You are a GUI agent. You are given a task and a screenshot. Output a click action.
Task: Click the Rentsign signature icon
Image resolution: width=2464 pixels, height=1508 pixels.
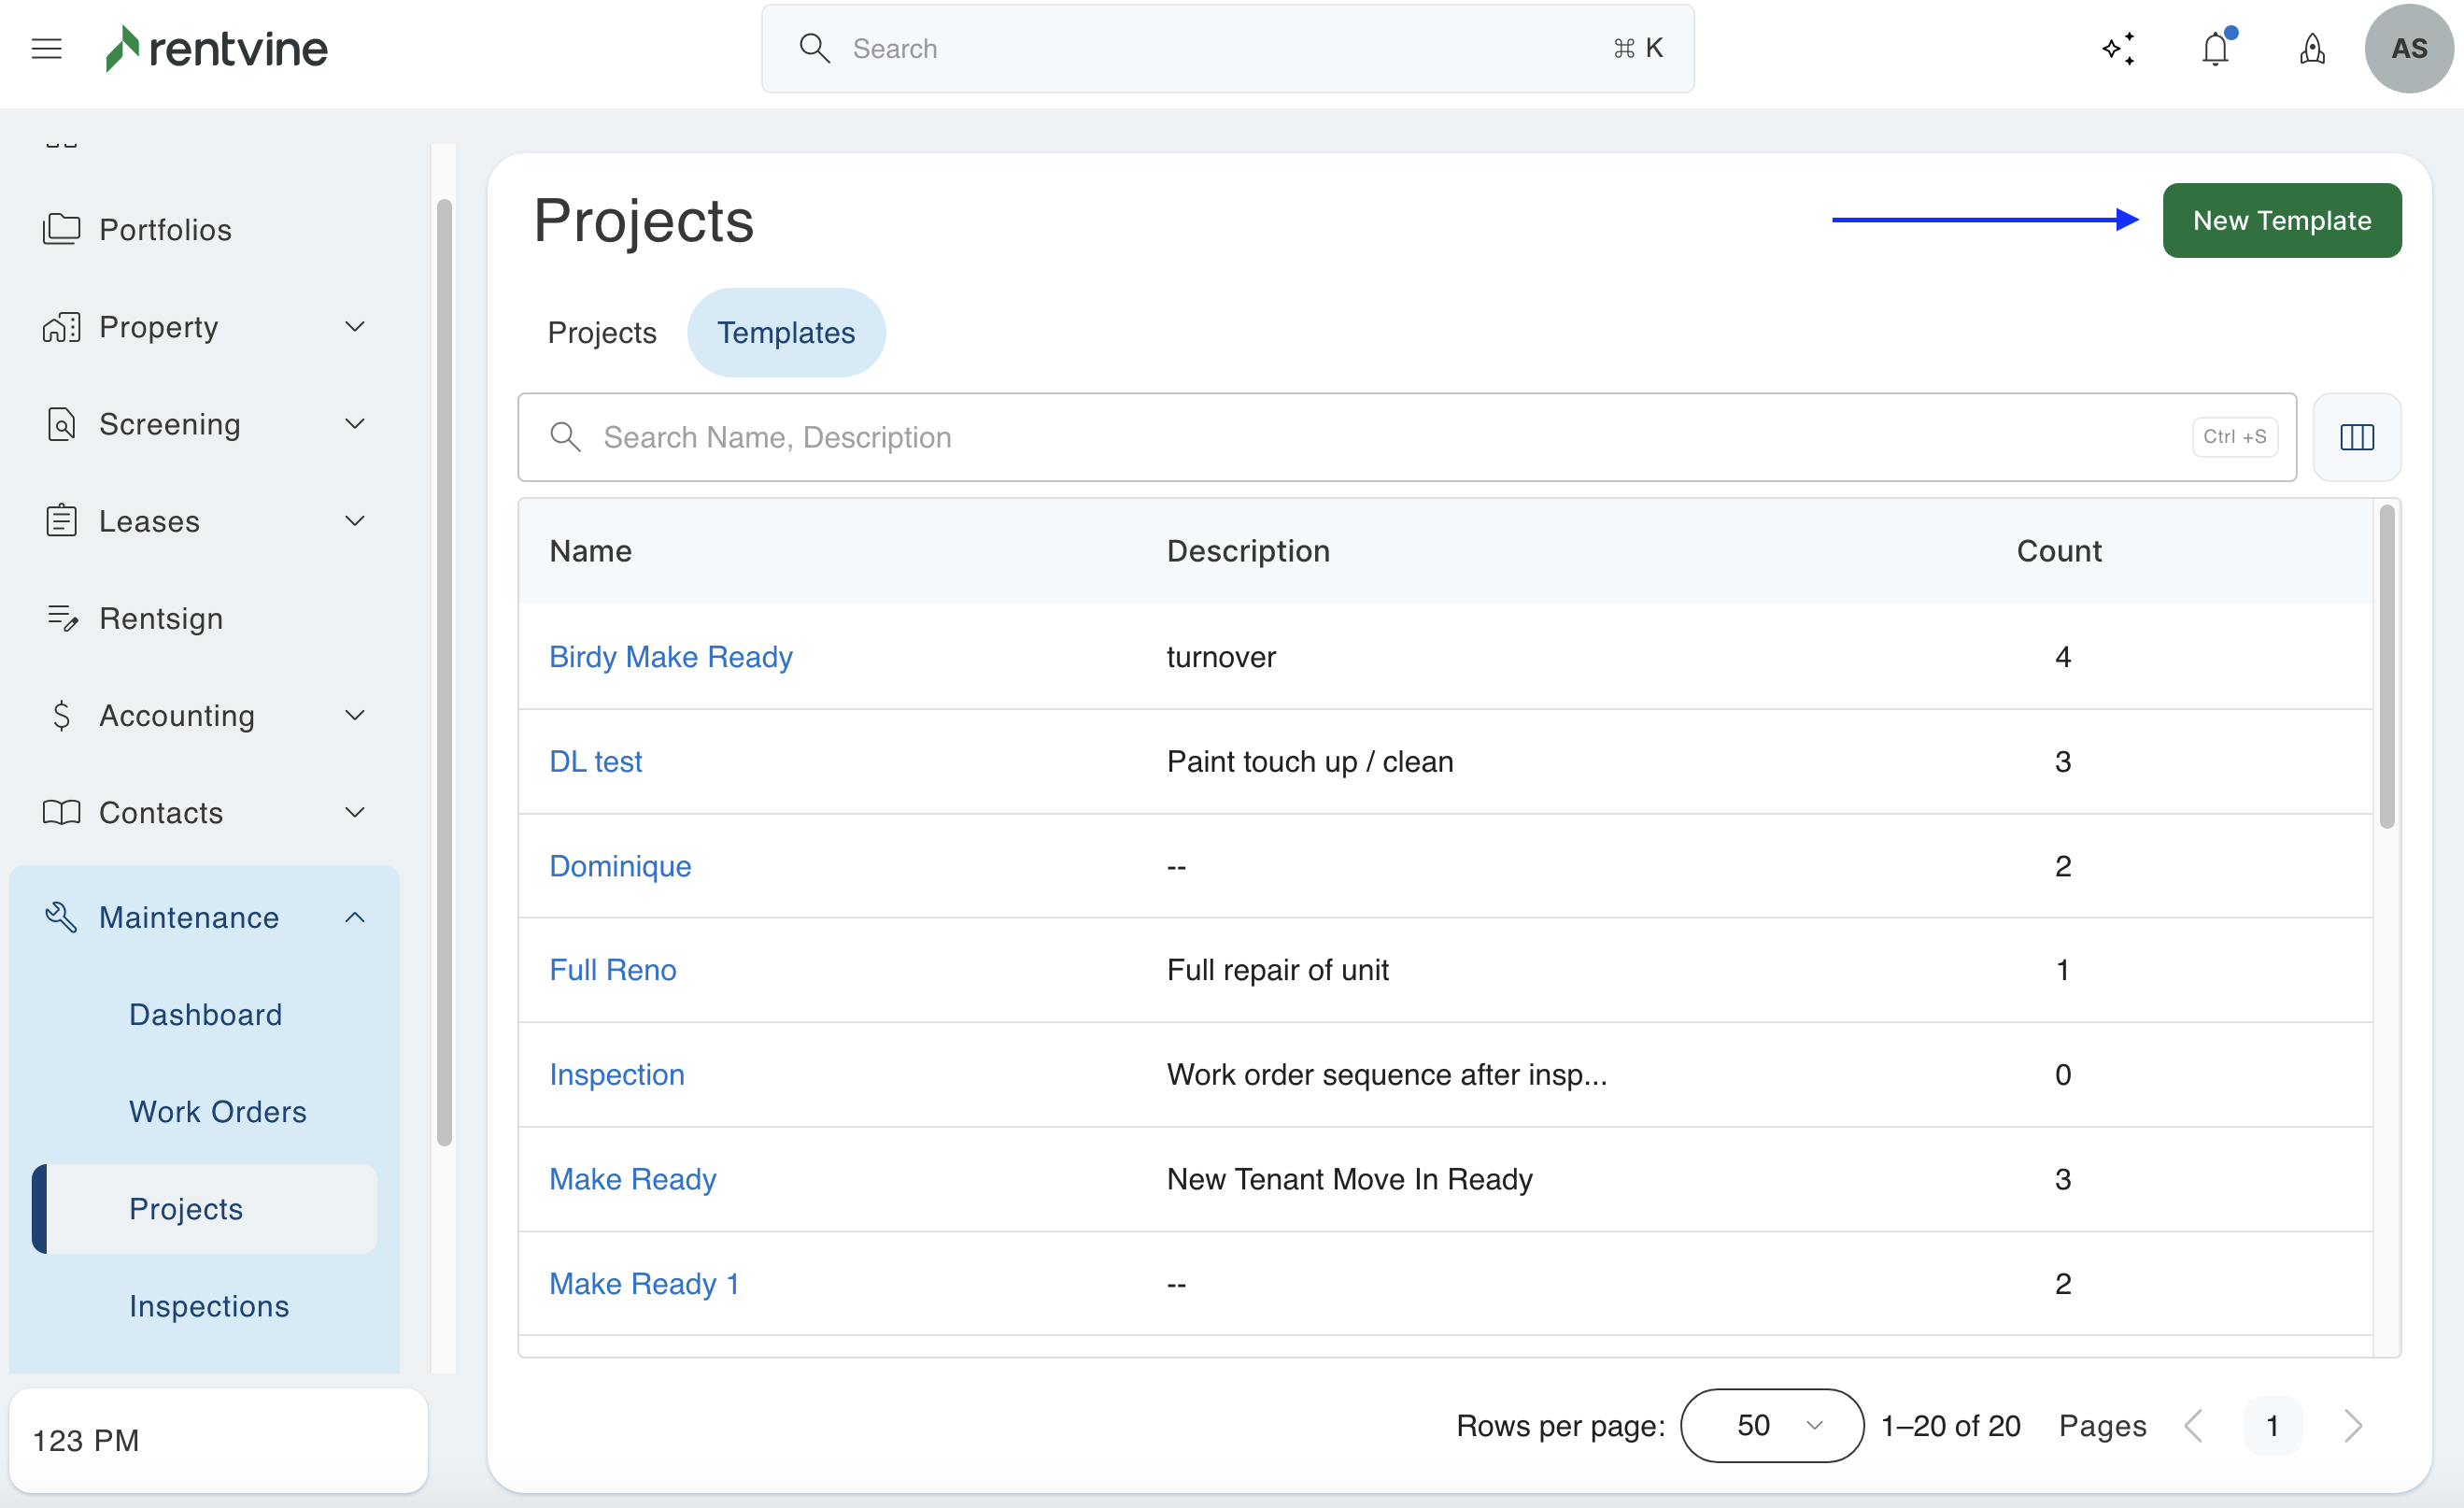(x=61, y=618)
